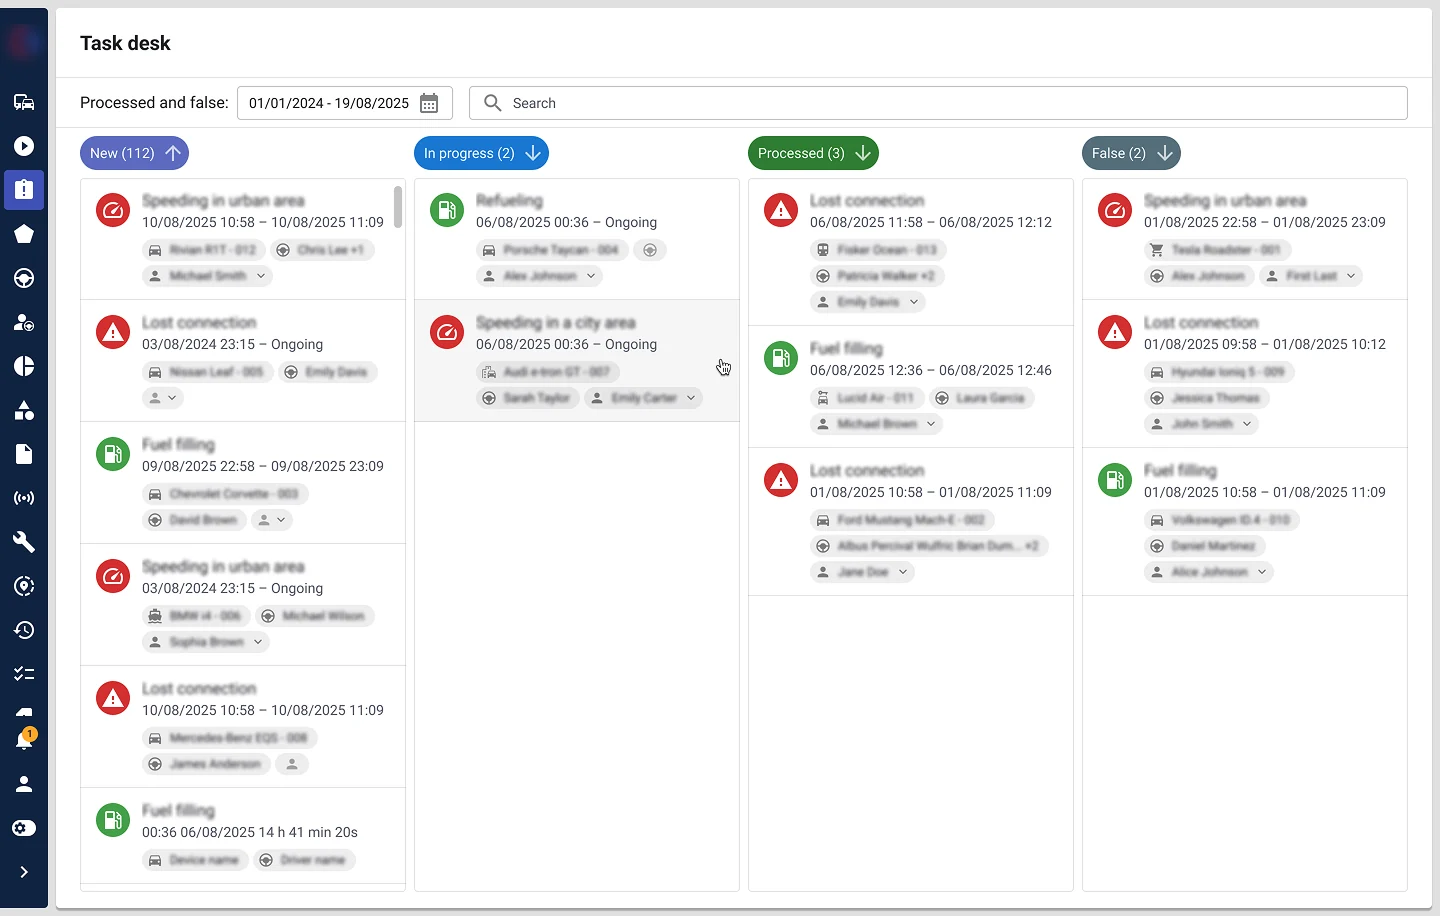Screen dimensions: 1440x916
Task: Expand chevron on the Refueling card
Action: click(x=591, y=276)
